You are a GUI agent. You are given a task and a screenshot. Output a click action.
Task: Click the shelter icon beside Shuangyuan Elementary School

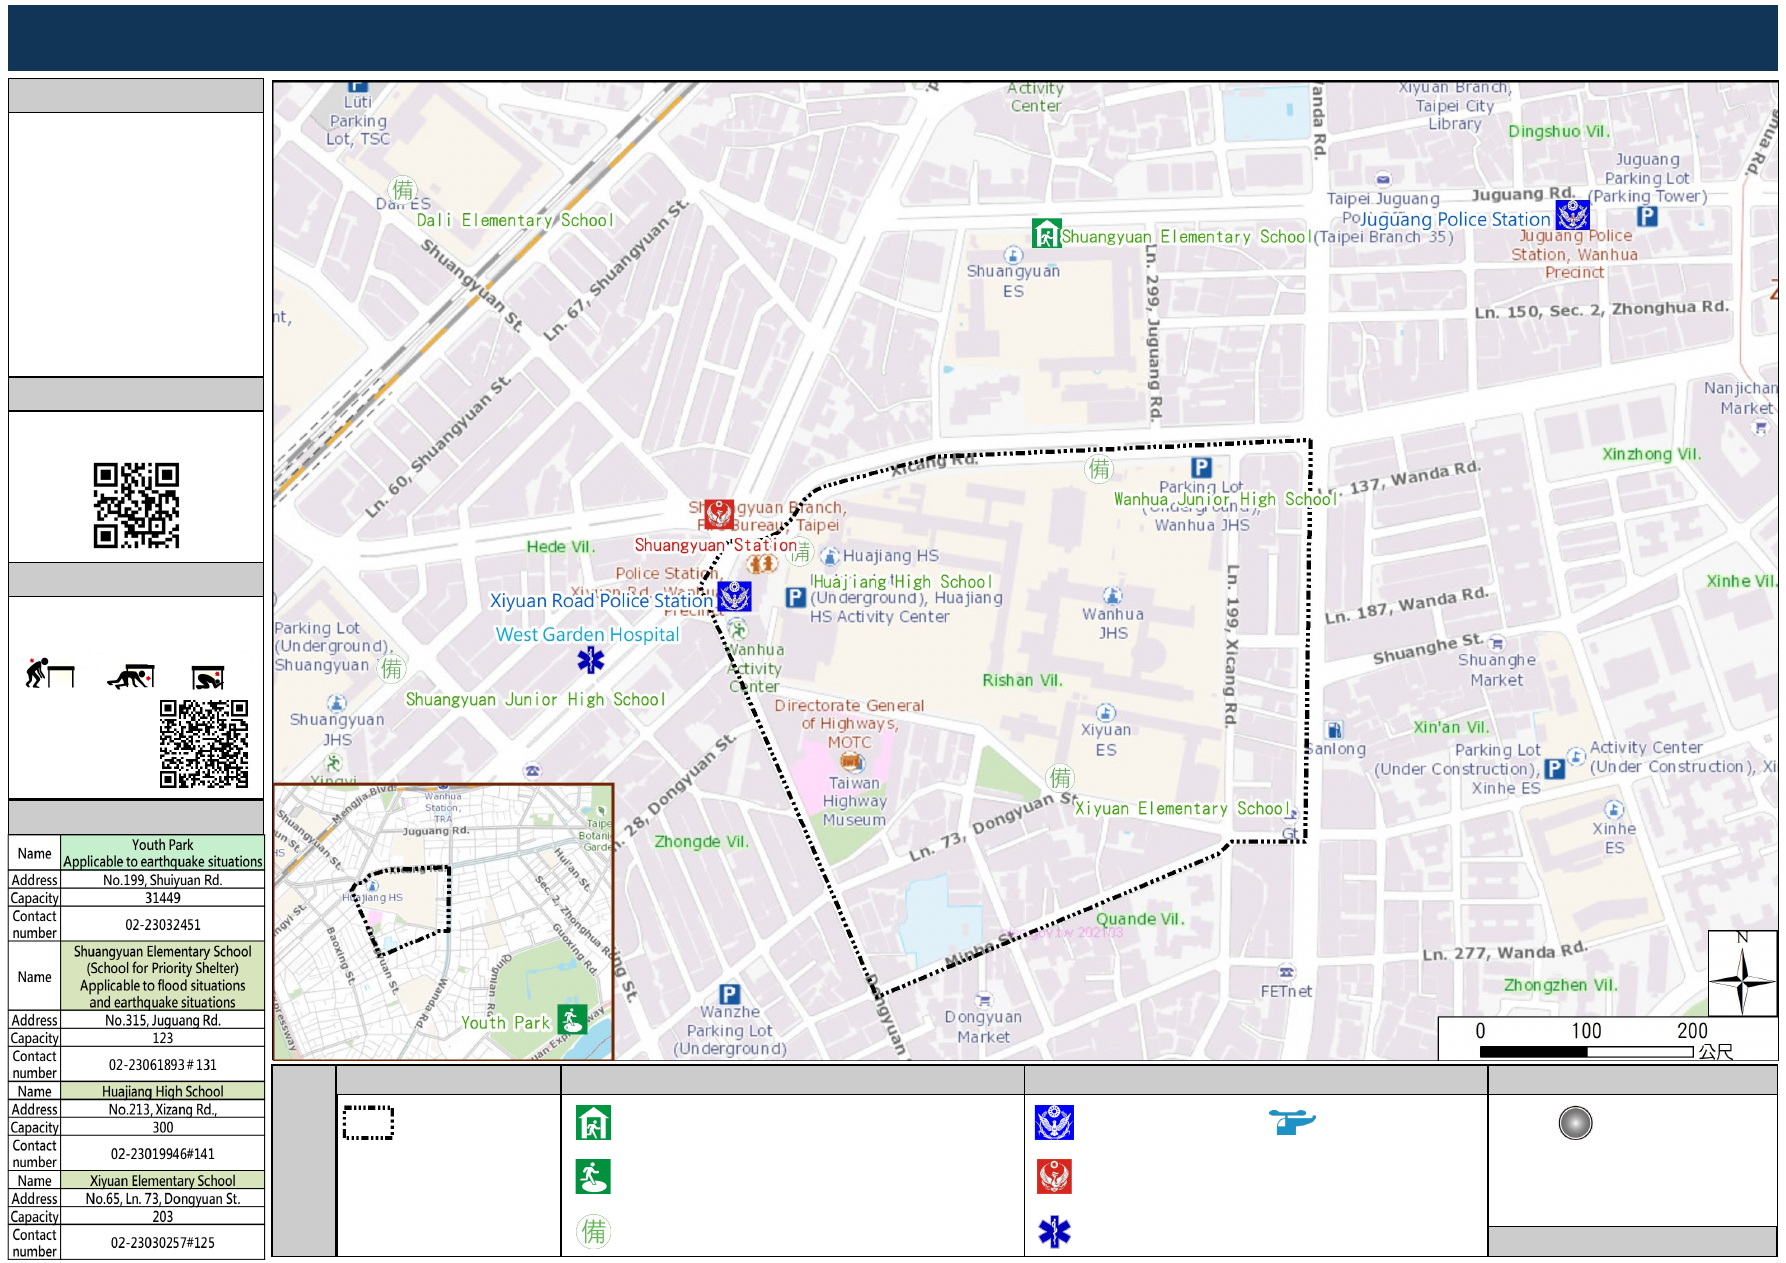[x=1046, y=233]
